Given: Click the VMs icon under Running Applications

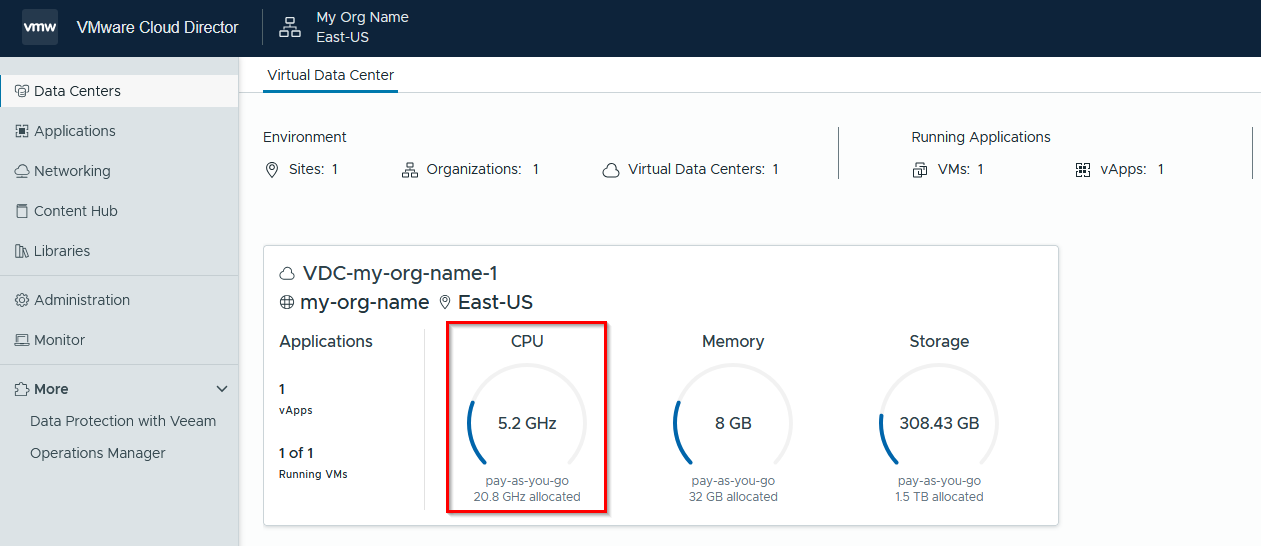Looking at the screenshot, I should coord(920,170).
